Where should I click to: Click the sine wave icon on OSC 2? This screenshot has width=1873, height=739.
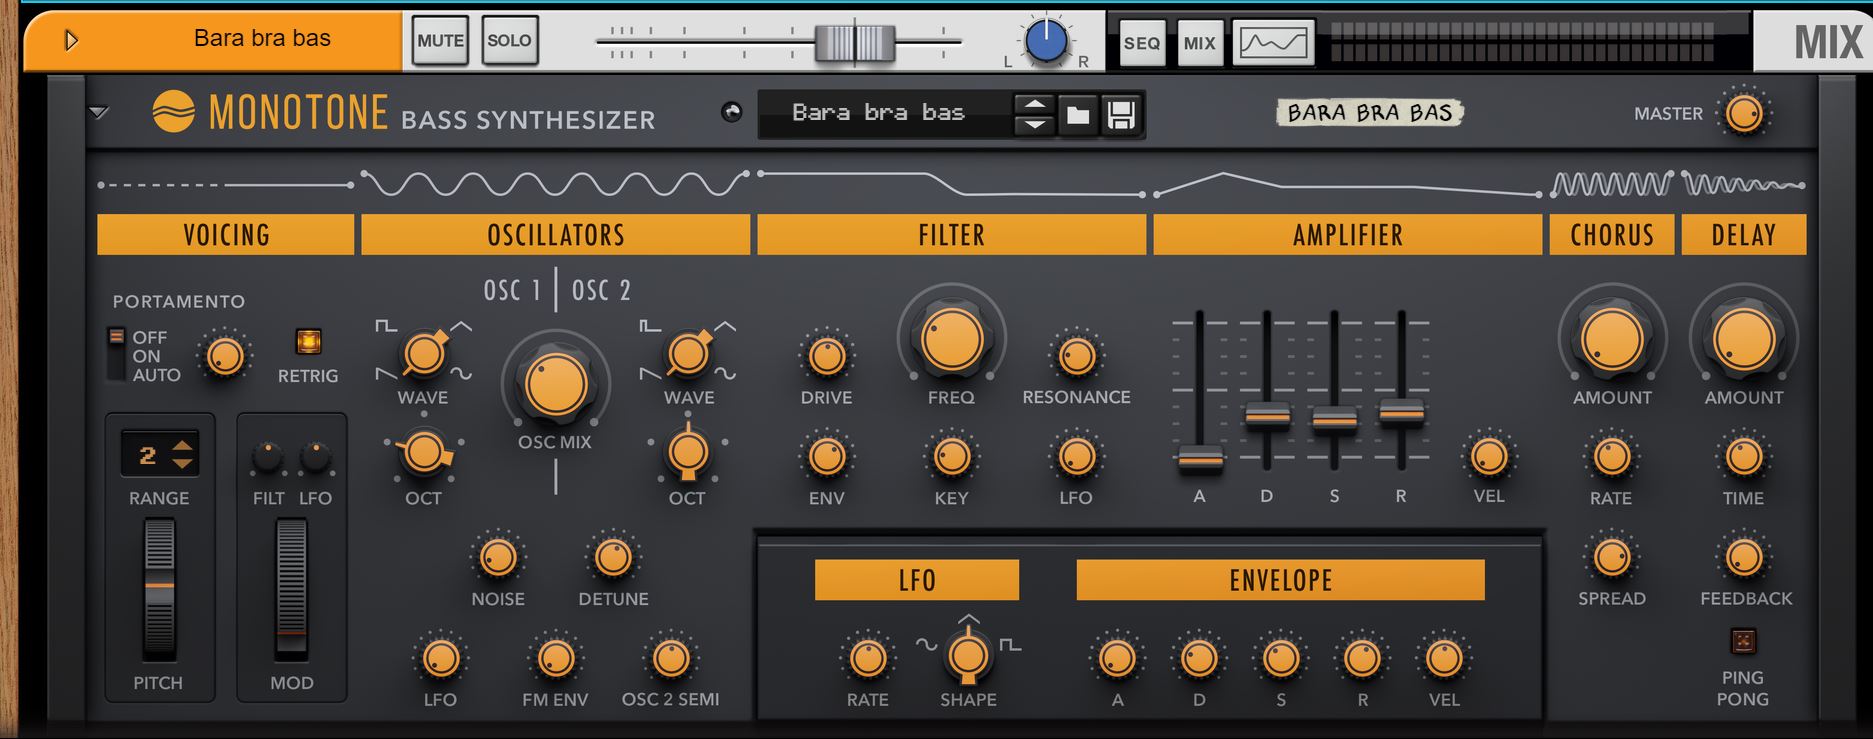click(726, 374)
